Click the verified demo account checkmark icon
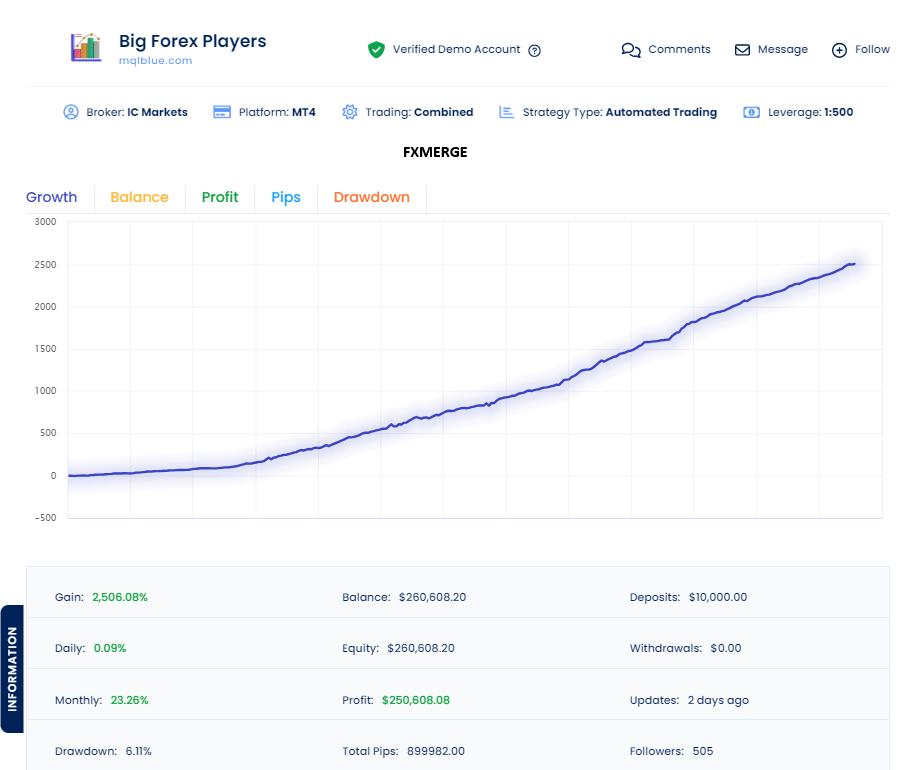The height and width of the screenshot is (770, 917). coord(376,49)
